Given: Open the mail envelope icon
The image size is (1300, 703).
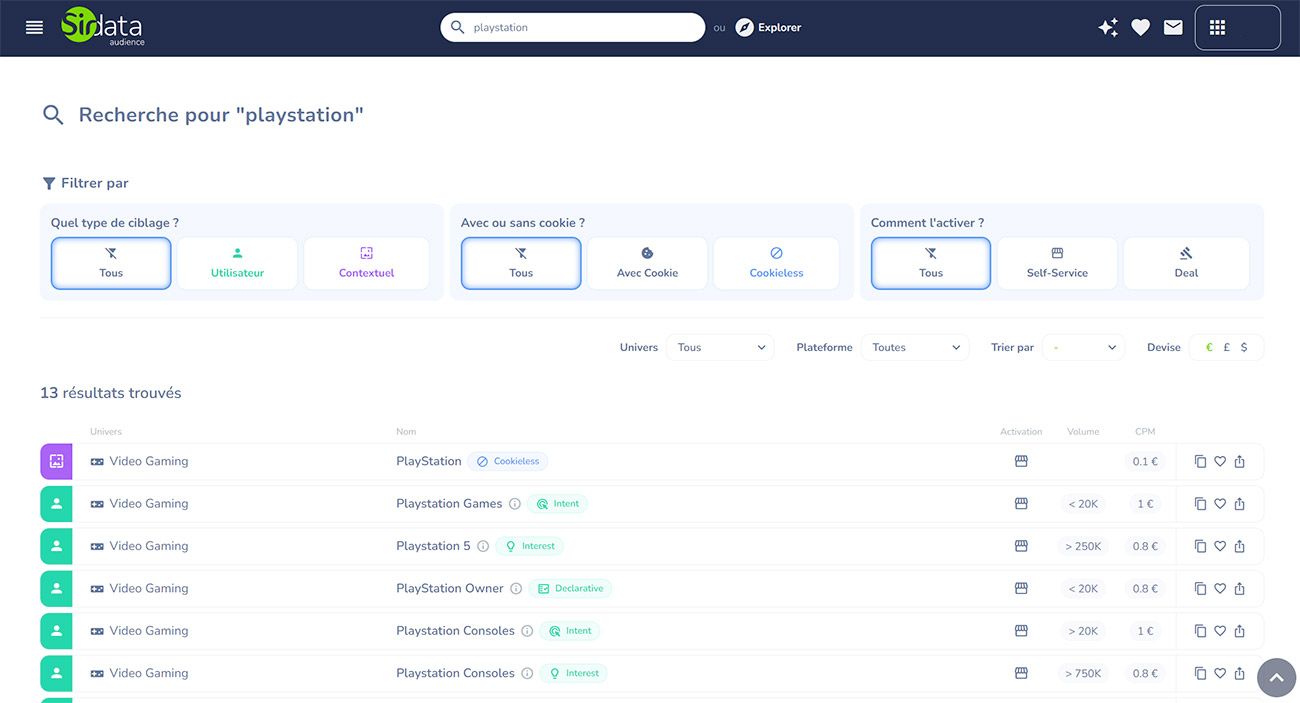Looking at the screenshot, I should tap(1173, 28).
